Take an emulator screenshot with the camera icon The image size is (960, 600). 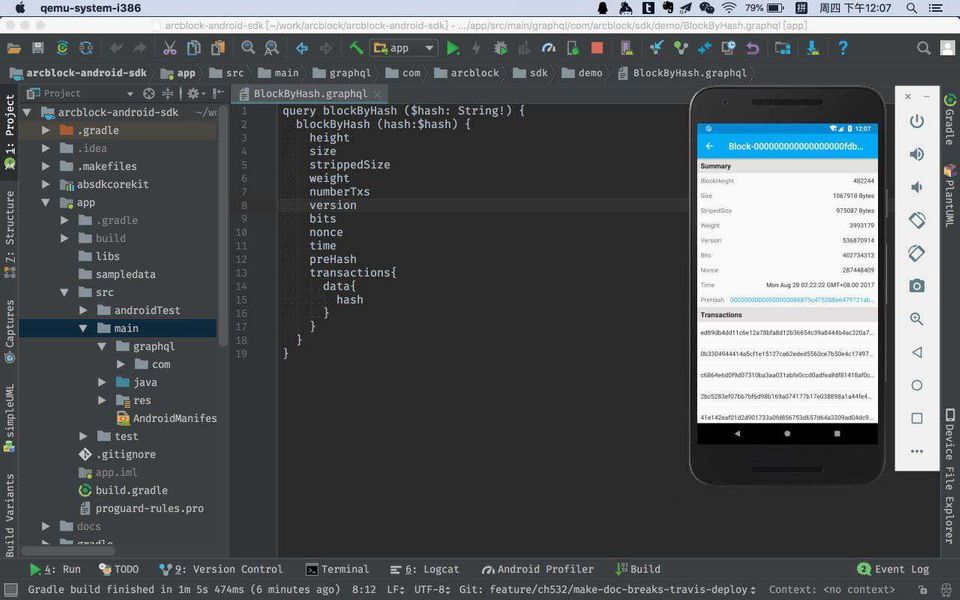tap(916, 286)
